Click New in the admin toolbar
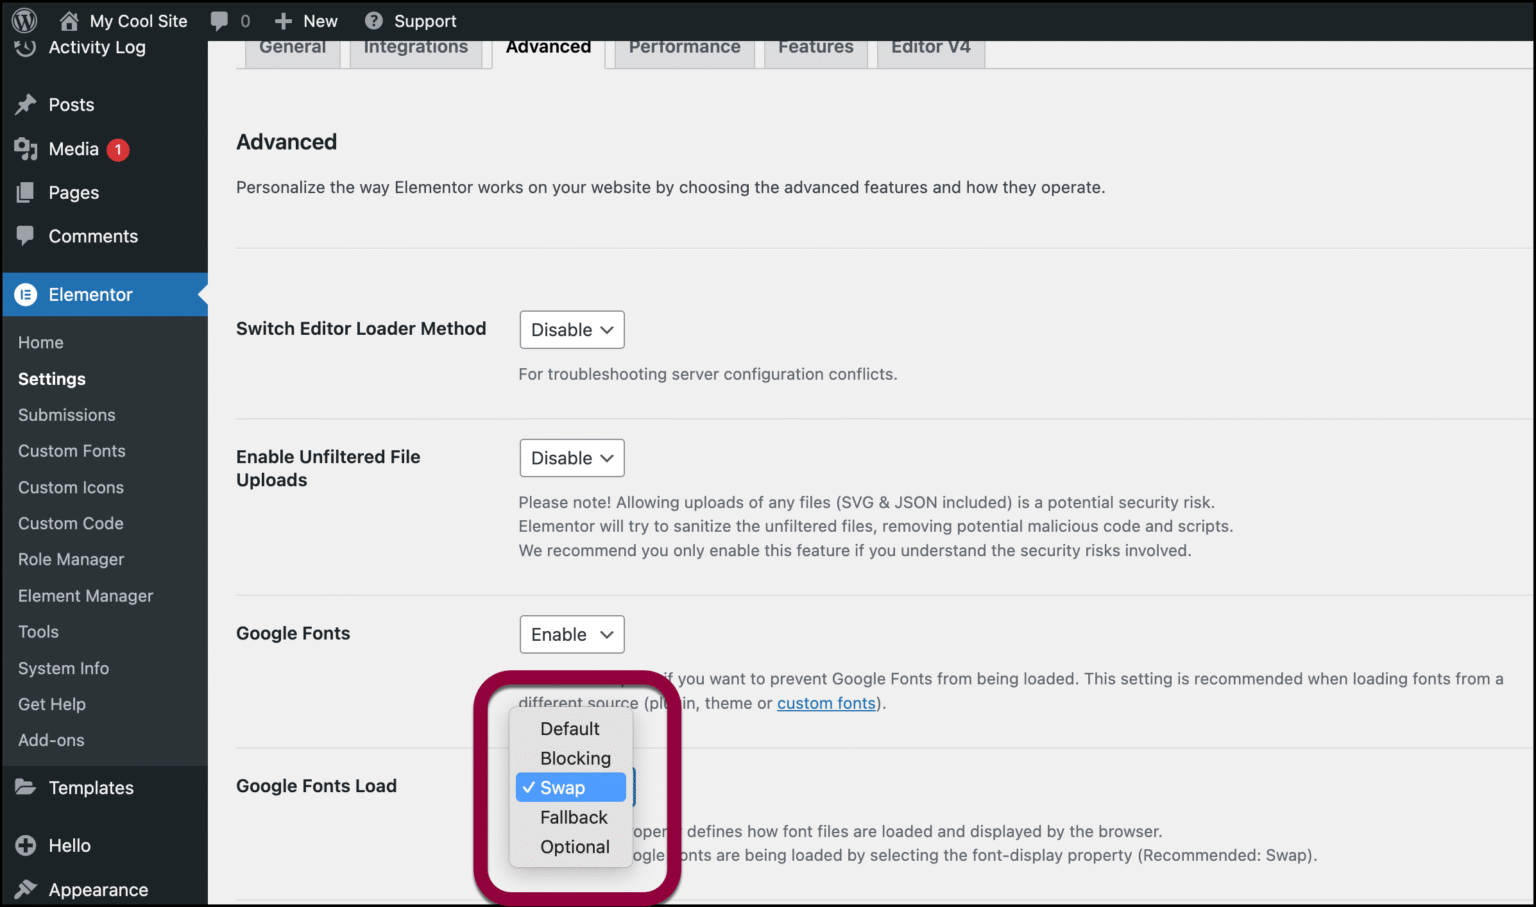Image resolution: width=1536 pixels, height=907 pixels. [306, 20]
